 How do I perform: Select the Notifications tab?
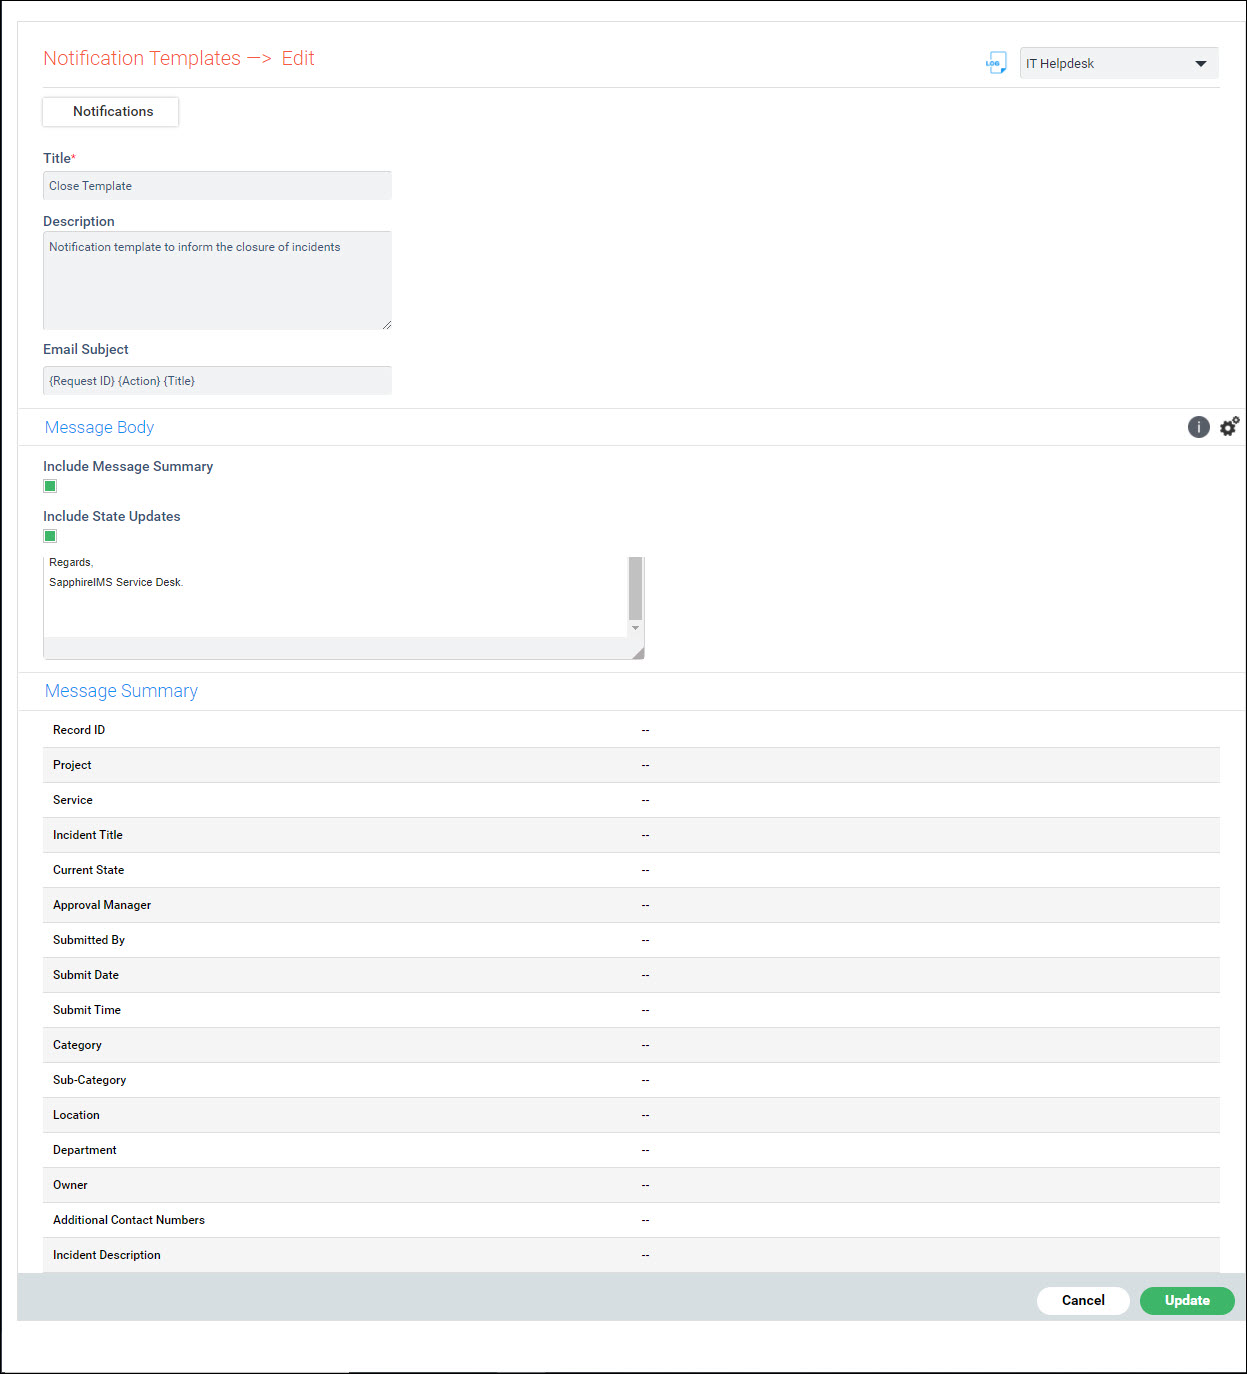click(112, 111)
